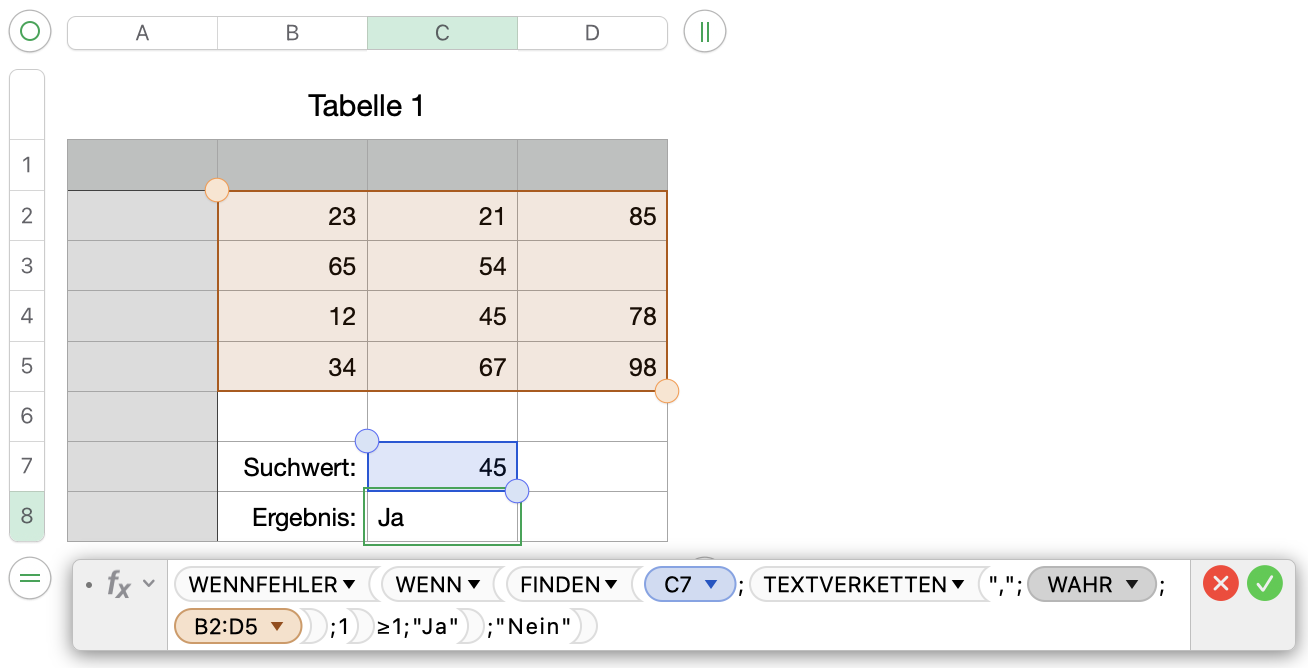
Task: Open the WAHR token dropdown
Action: coord(1132,585)
